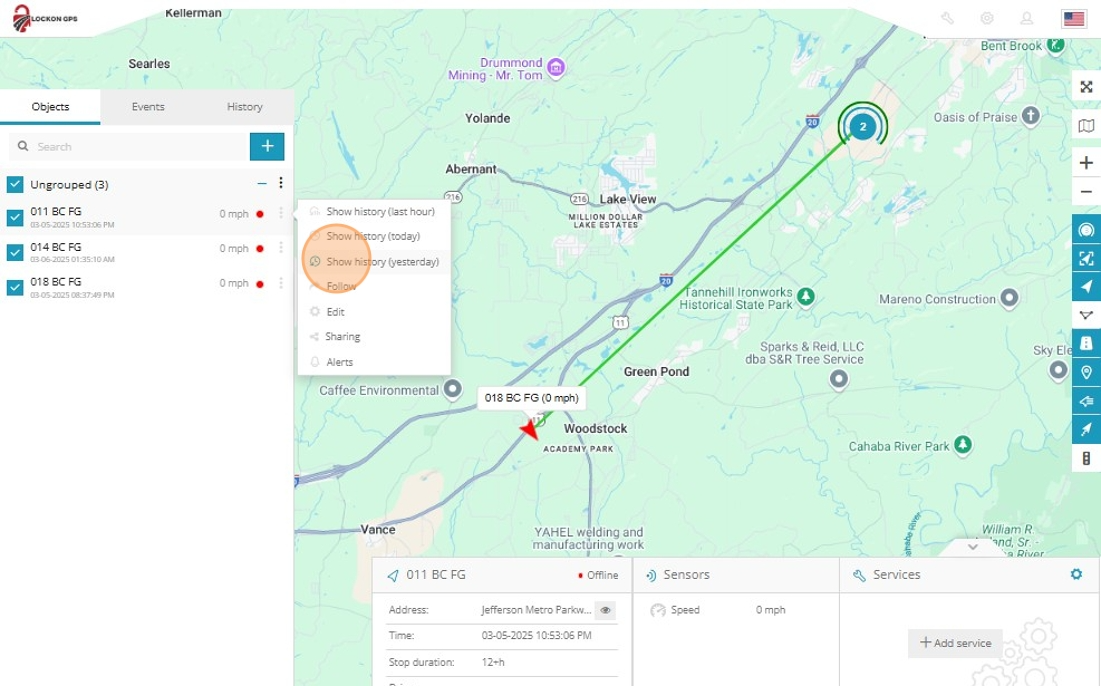
Task: Choose Sharing from context menu
Action: [x=374, y=336]
